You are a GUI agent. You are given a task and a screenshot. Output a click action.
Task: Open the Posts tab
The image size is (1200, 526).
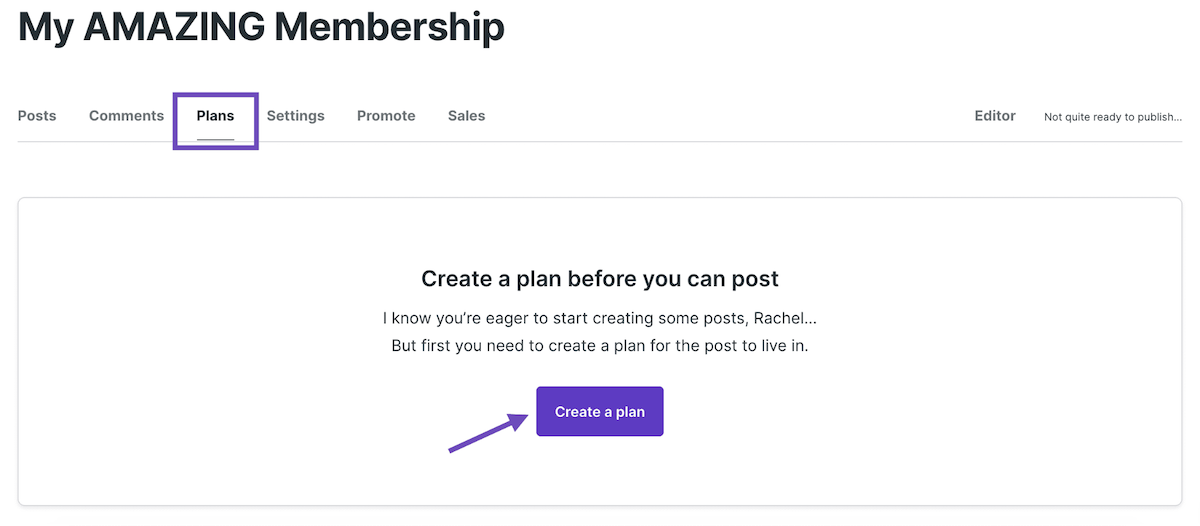[x=37, y=116]
